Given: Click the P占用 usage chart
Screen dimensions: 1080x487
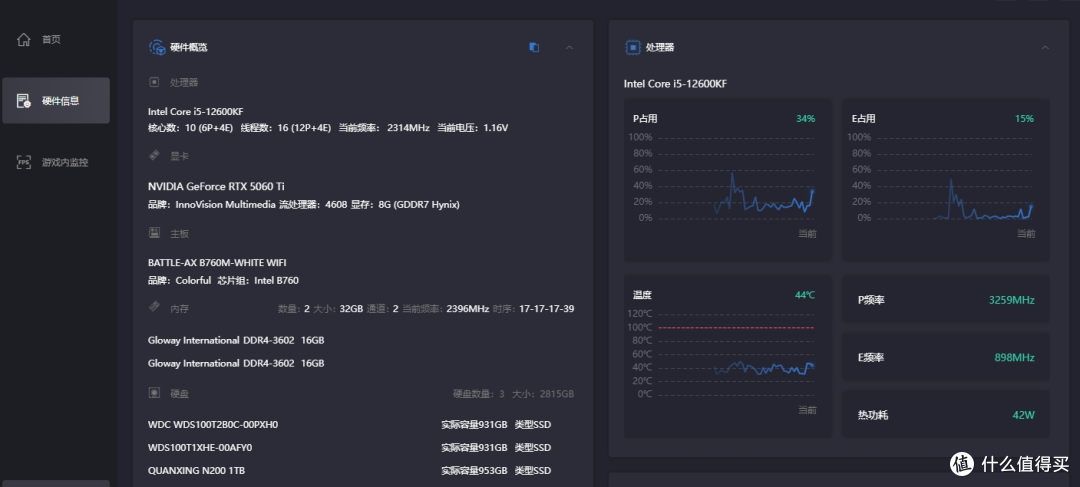Looking at the screenshot, I should 727,180.
